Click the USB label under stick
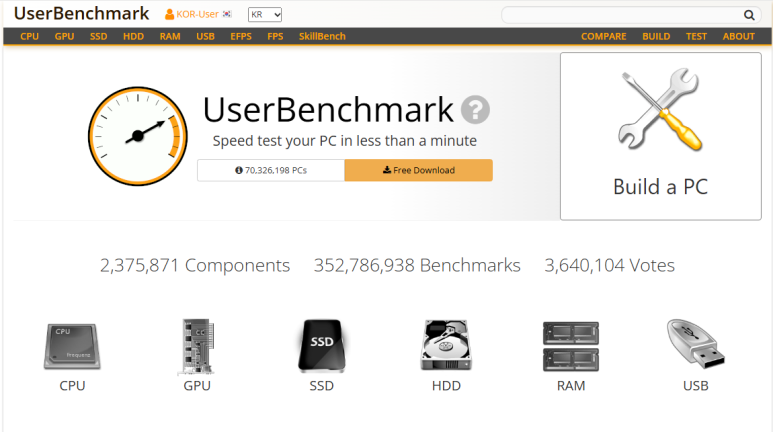Viewport: 773px width, 432px height. 696,386
